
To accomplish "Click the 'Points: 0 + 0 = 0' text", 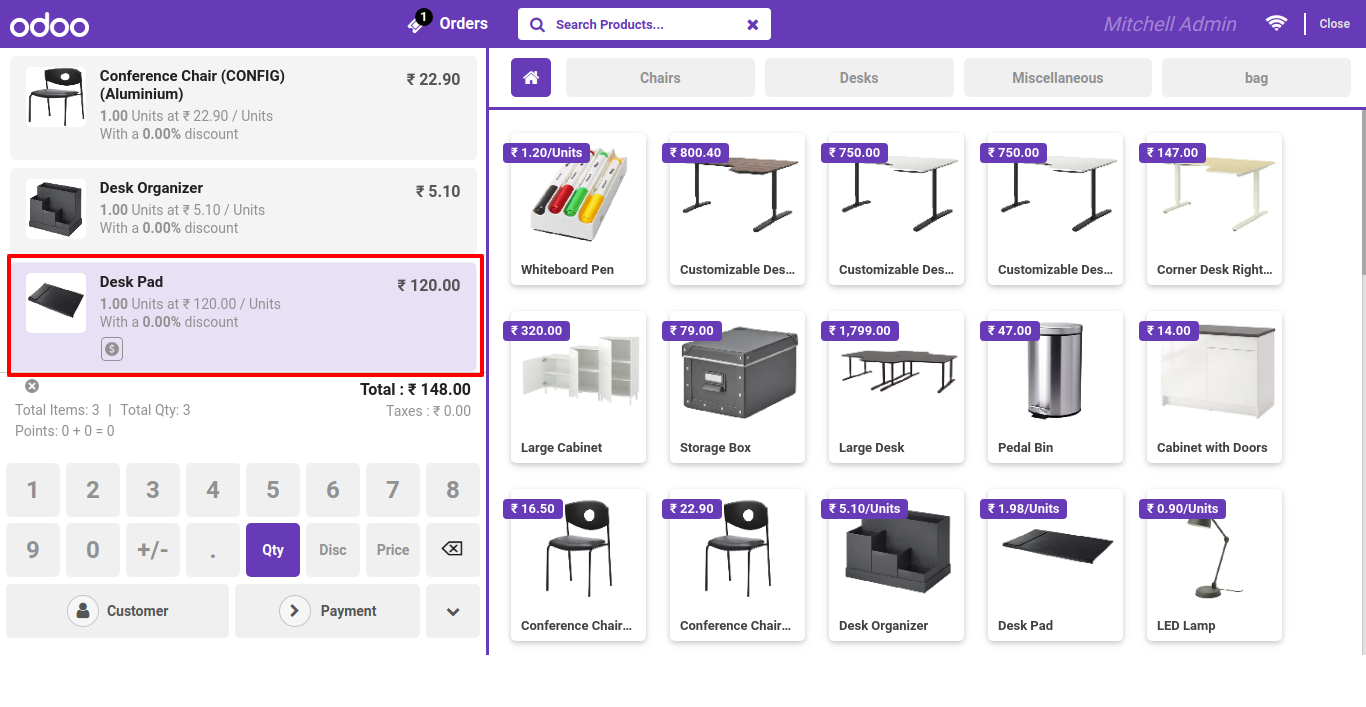I will 65,431.
